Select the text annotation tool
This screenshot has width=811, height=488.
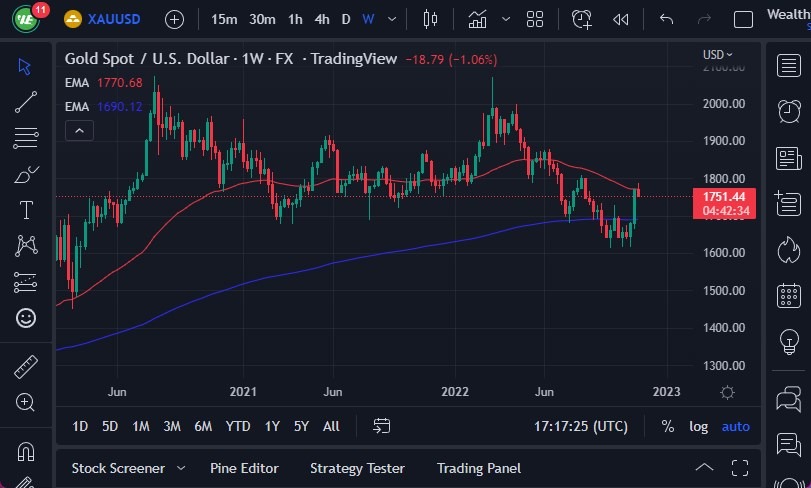click(x=26, y=210)
